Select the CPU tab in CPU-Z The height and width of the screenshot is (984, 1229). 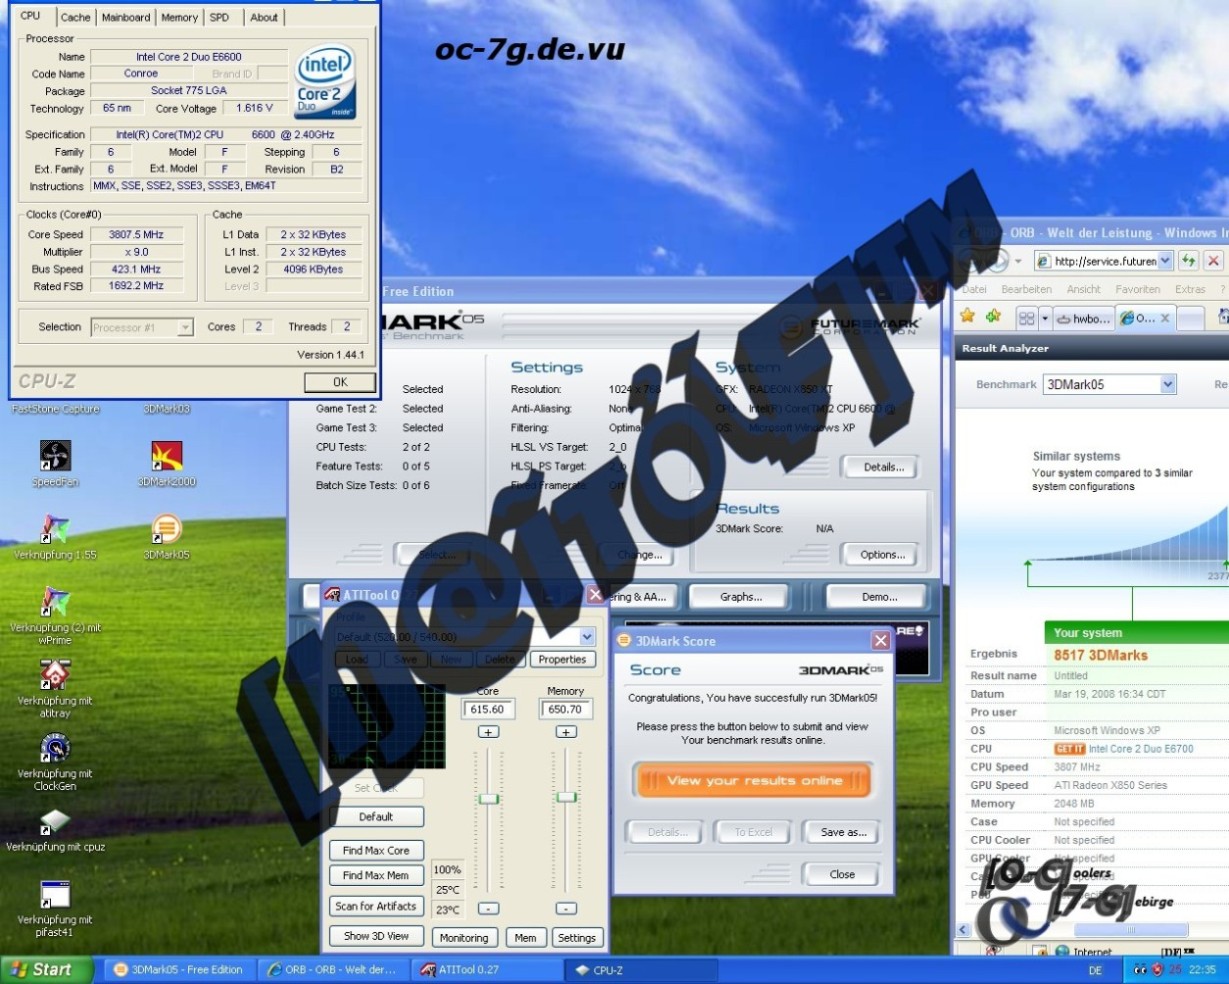coord(31,16)
